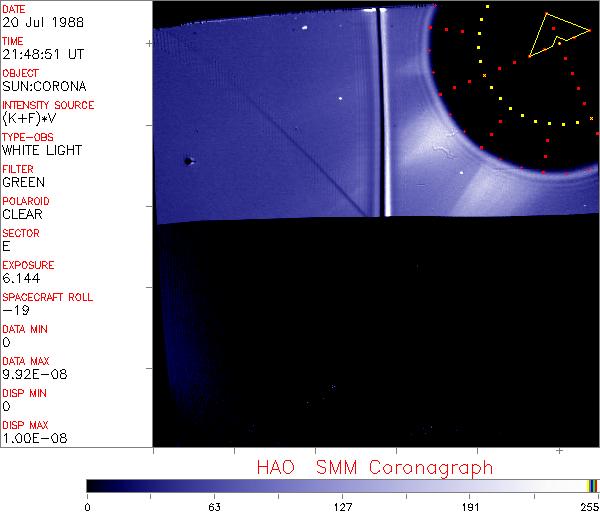Click the plus marker near top-left of image
Image resolution: width=600 pixels, height=512 pixels.
click(150, 44)
